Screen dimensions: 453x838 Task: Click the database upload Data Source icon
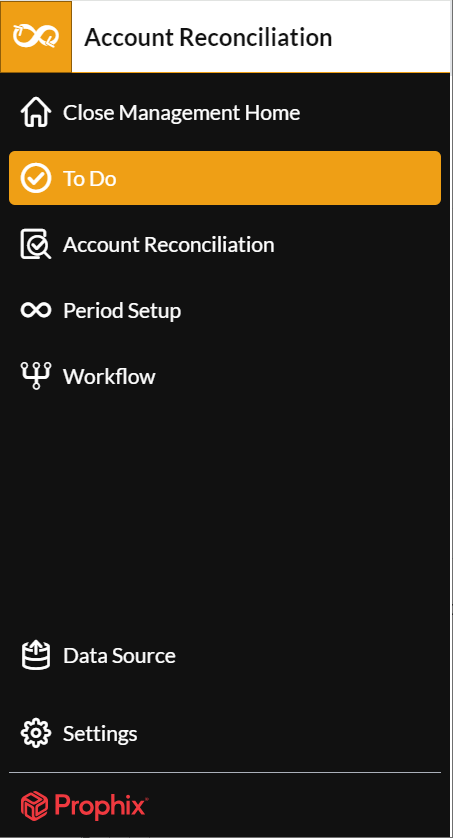pyautogui.click(x=36, y=655)
